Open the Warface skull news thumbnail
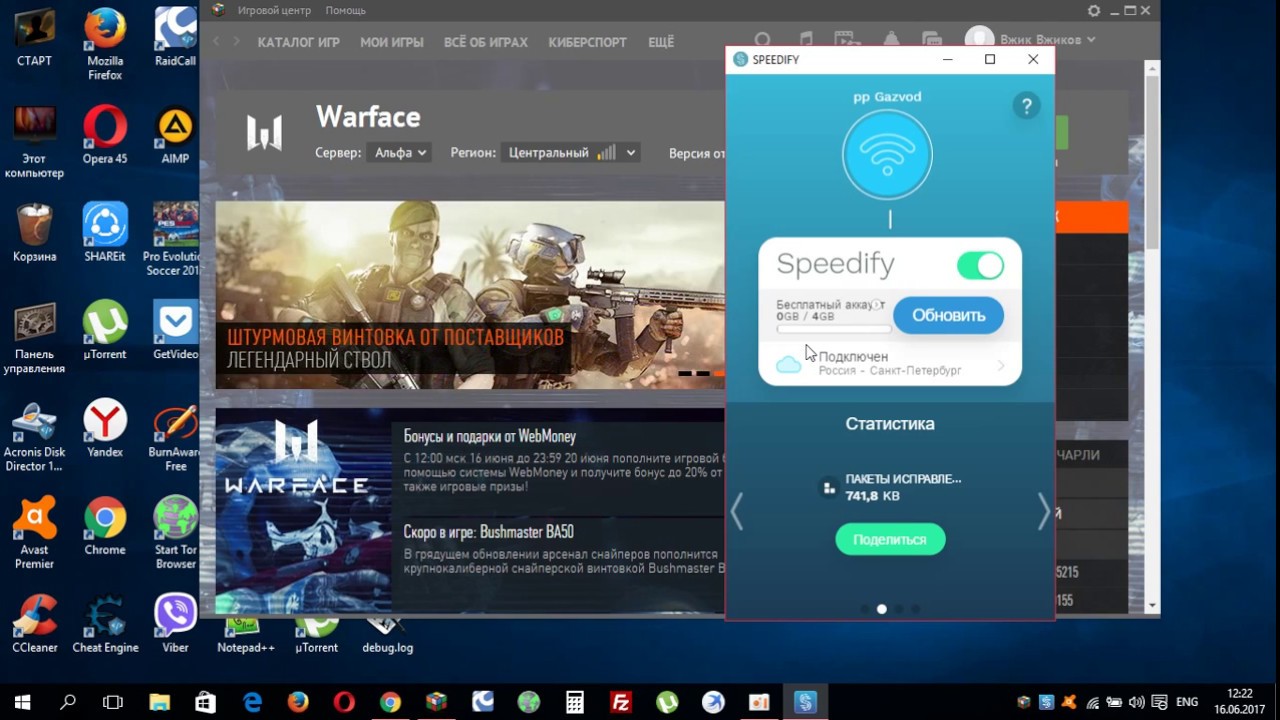The image size is (1280, 720). pyautogui.click(x=303, y=510)
